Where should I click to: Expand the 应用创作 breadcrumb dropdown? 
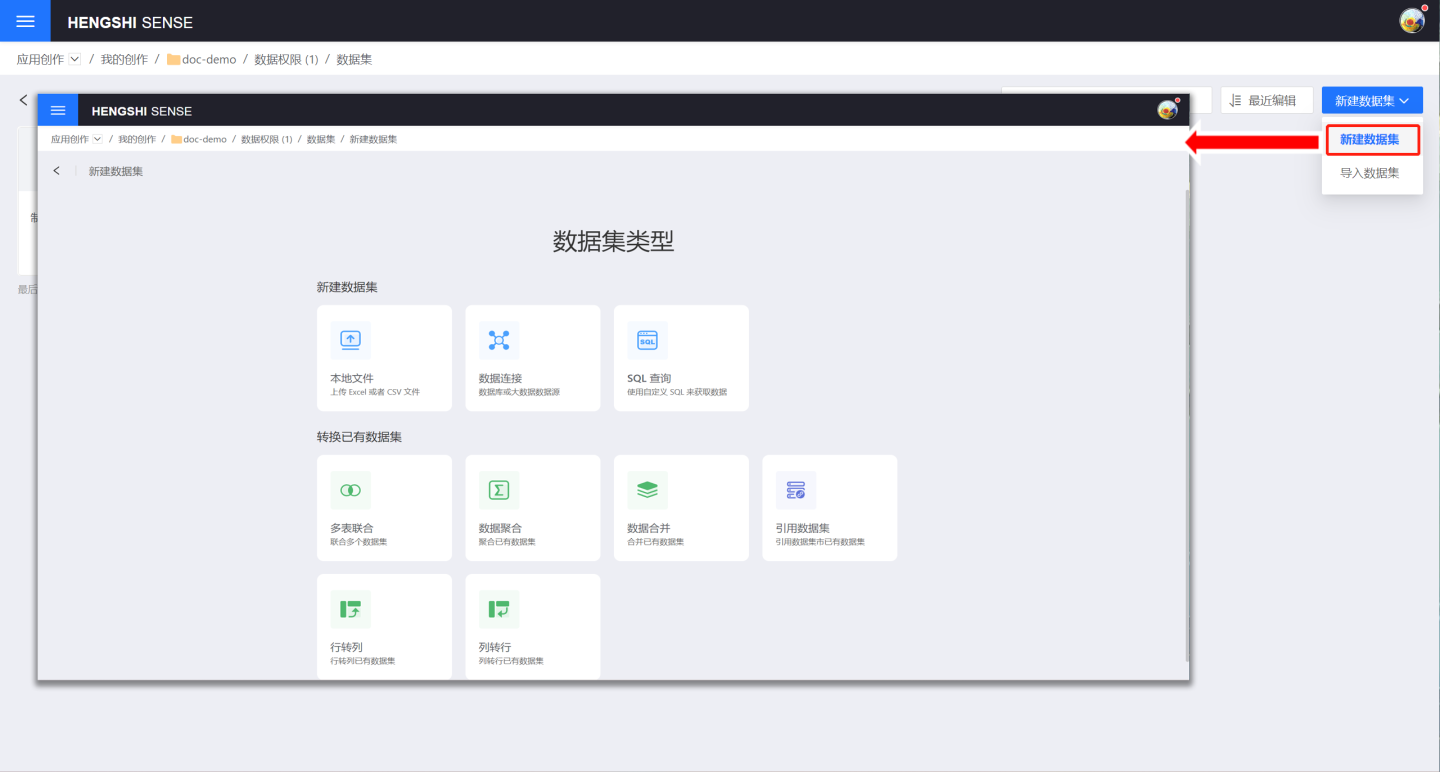click(x=74, y=60)
